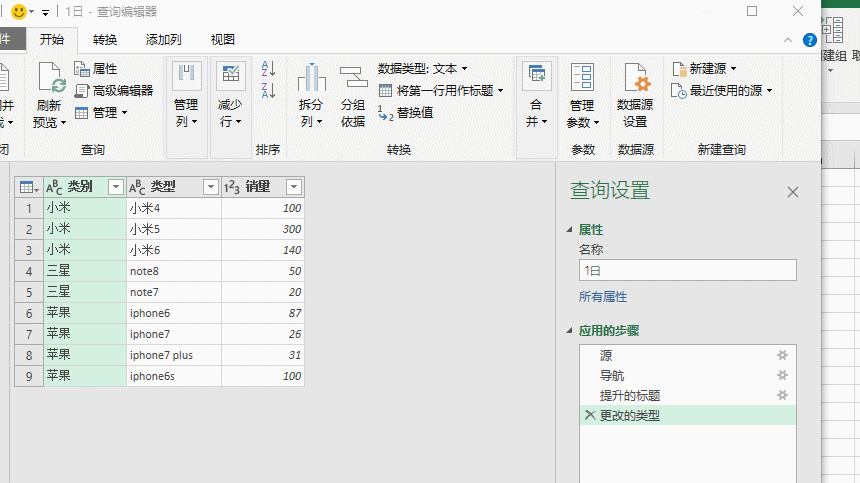860x483 pixels.
Task: Click the 销量 cell with value 140
Action: pos(263,250)
